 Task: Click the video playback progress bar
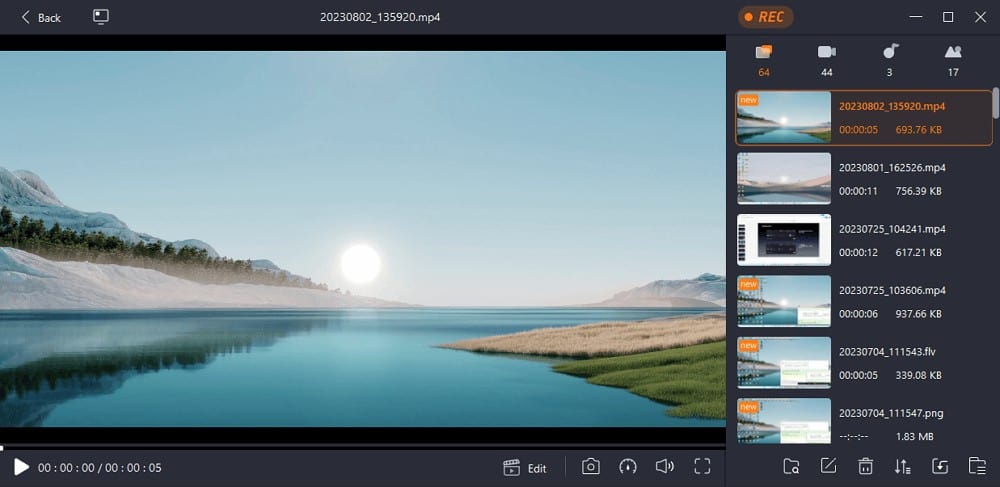point(362,447)
